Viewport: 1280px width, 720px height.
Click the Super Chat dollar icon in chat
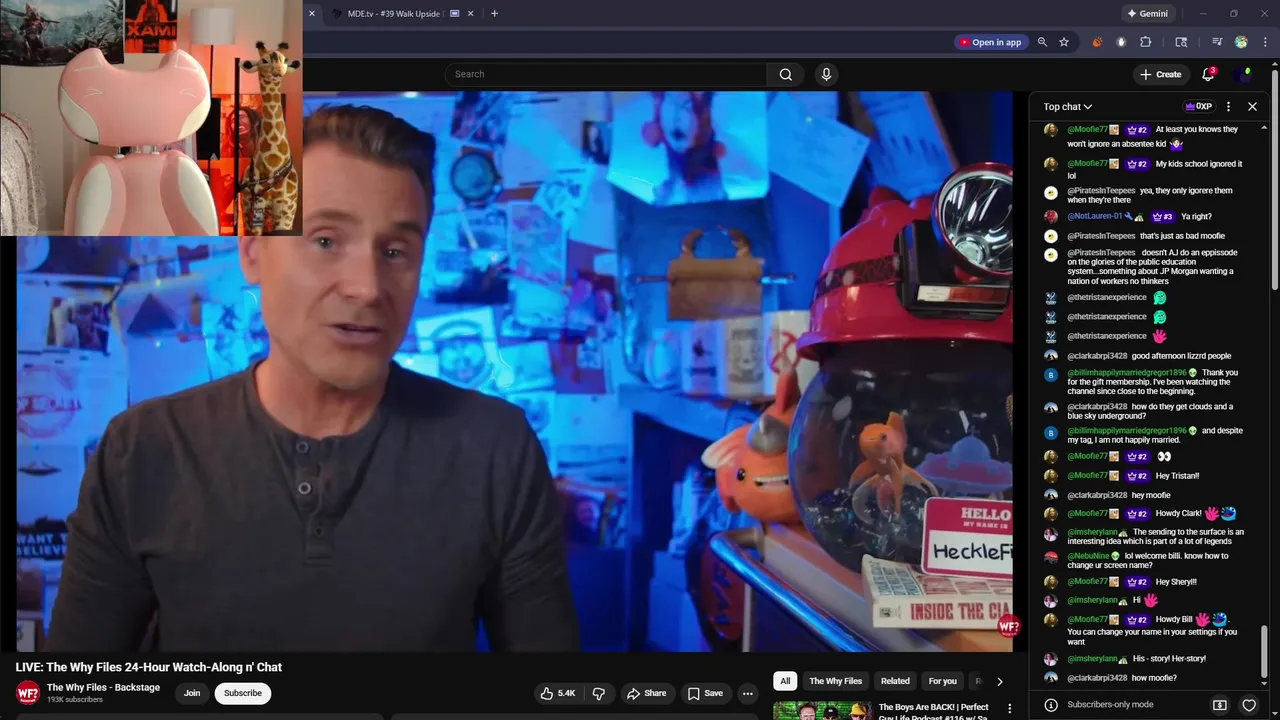pos(1220,705)
